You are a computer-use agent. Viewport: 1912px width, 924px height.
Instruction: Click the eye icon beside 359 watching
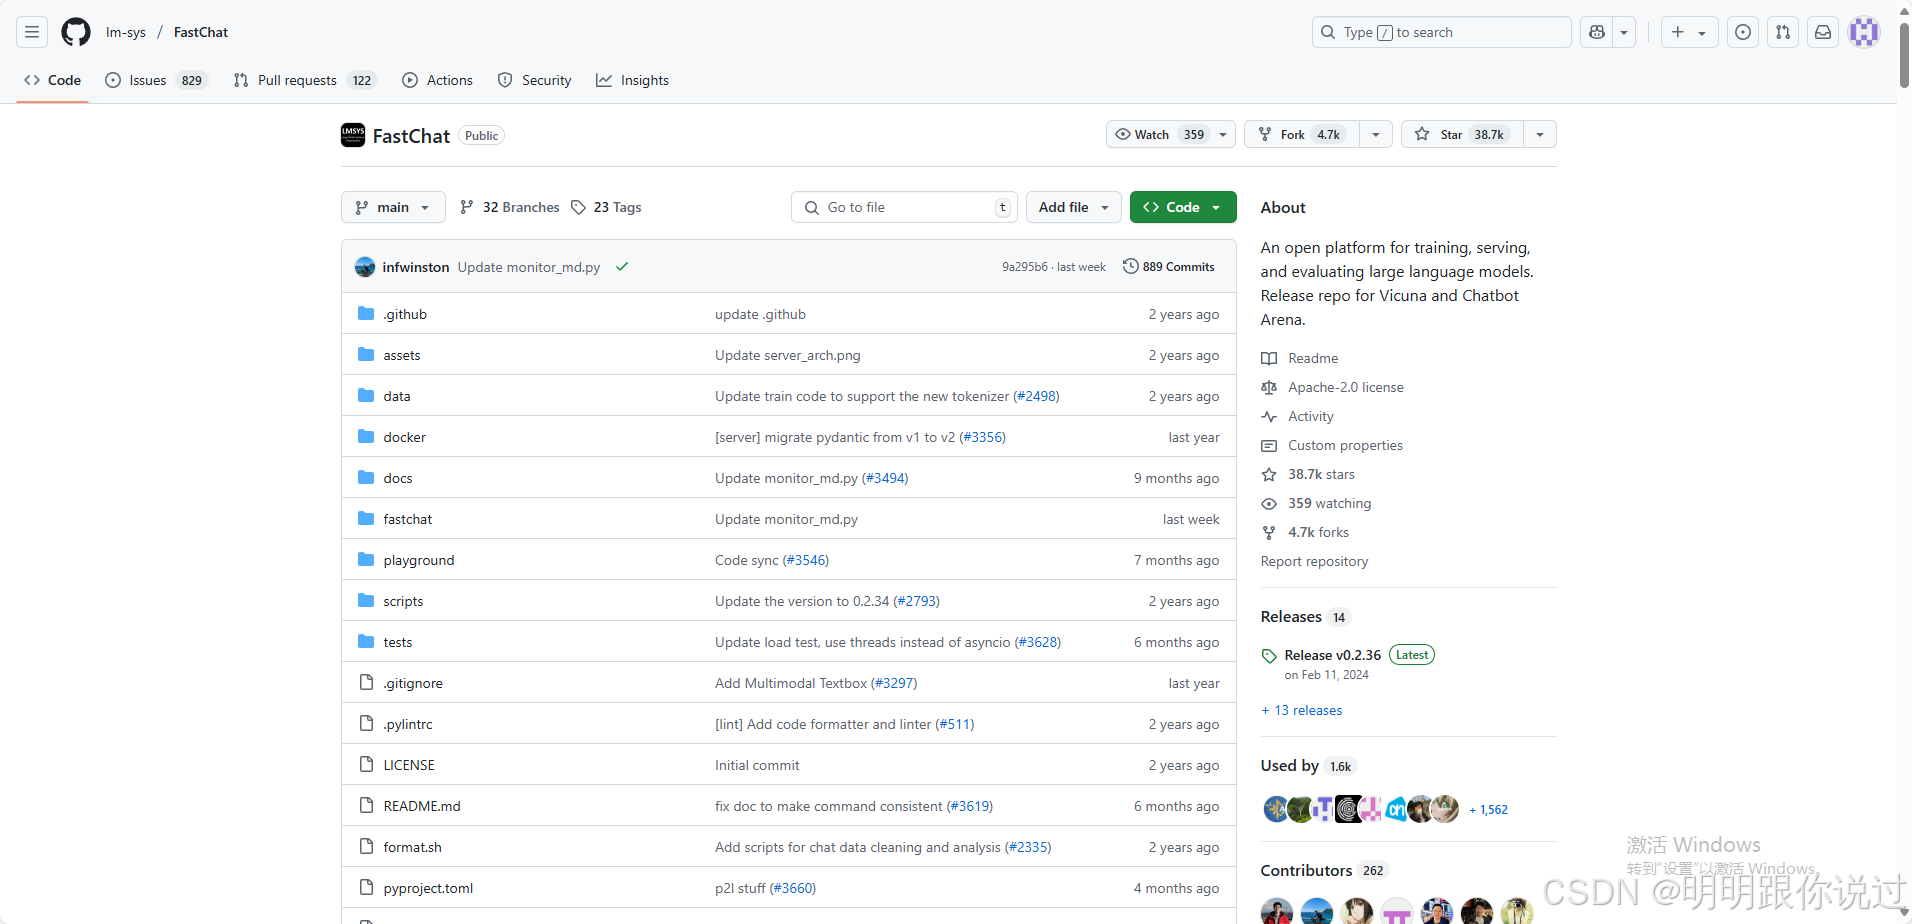point(1269,503)
